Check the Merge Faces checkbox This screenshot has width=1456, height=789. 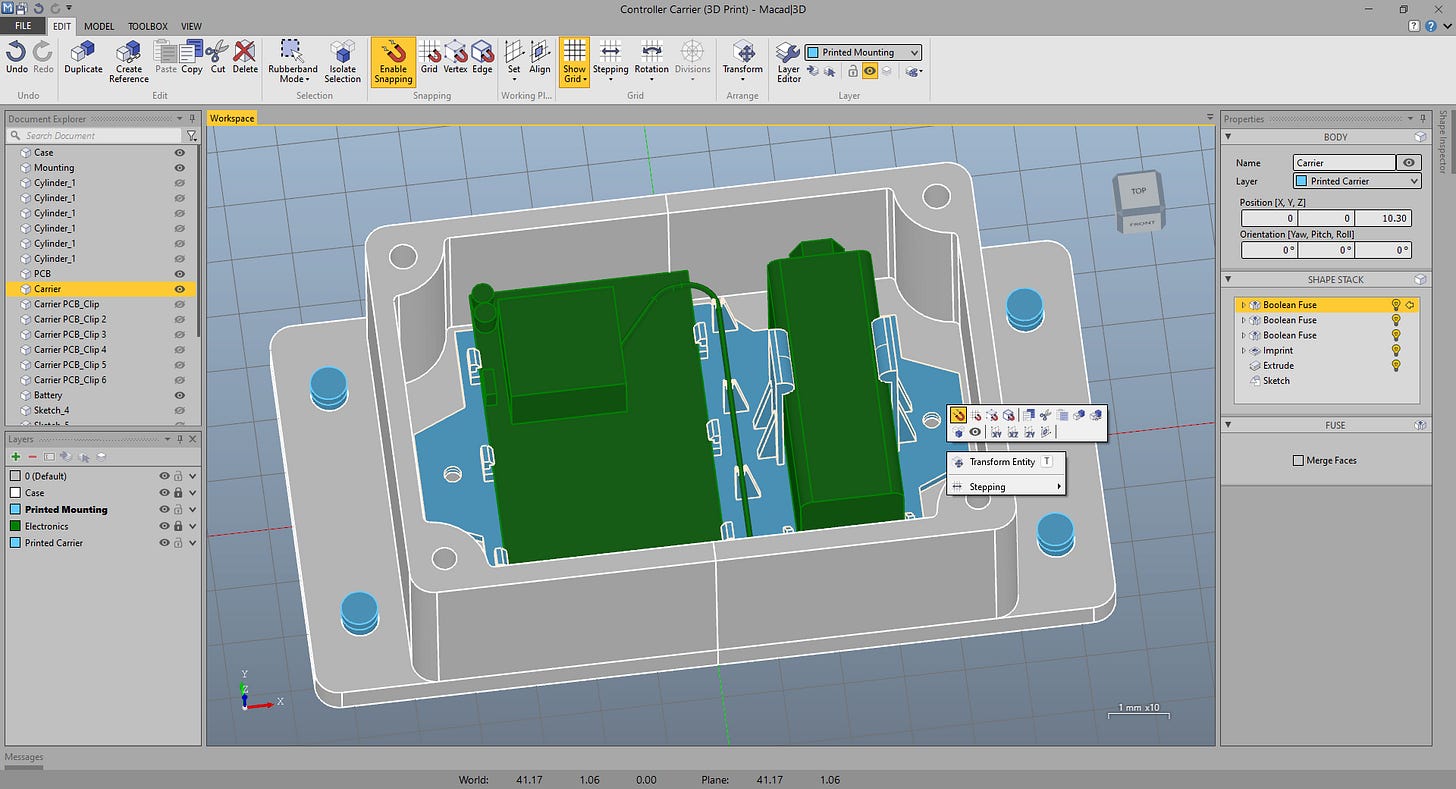point(1298,461)
